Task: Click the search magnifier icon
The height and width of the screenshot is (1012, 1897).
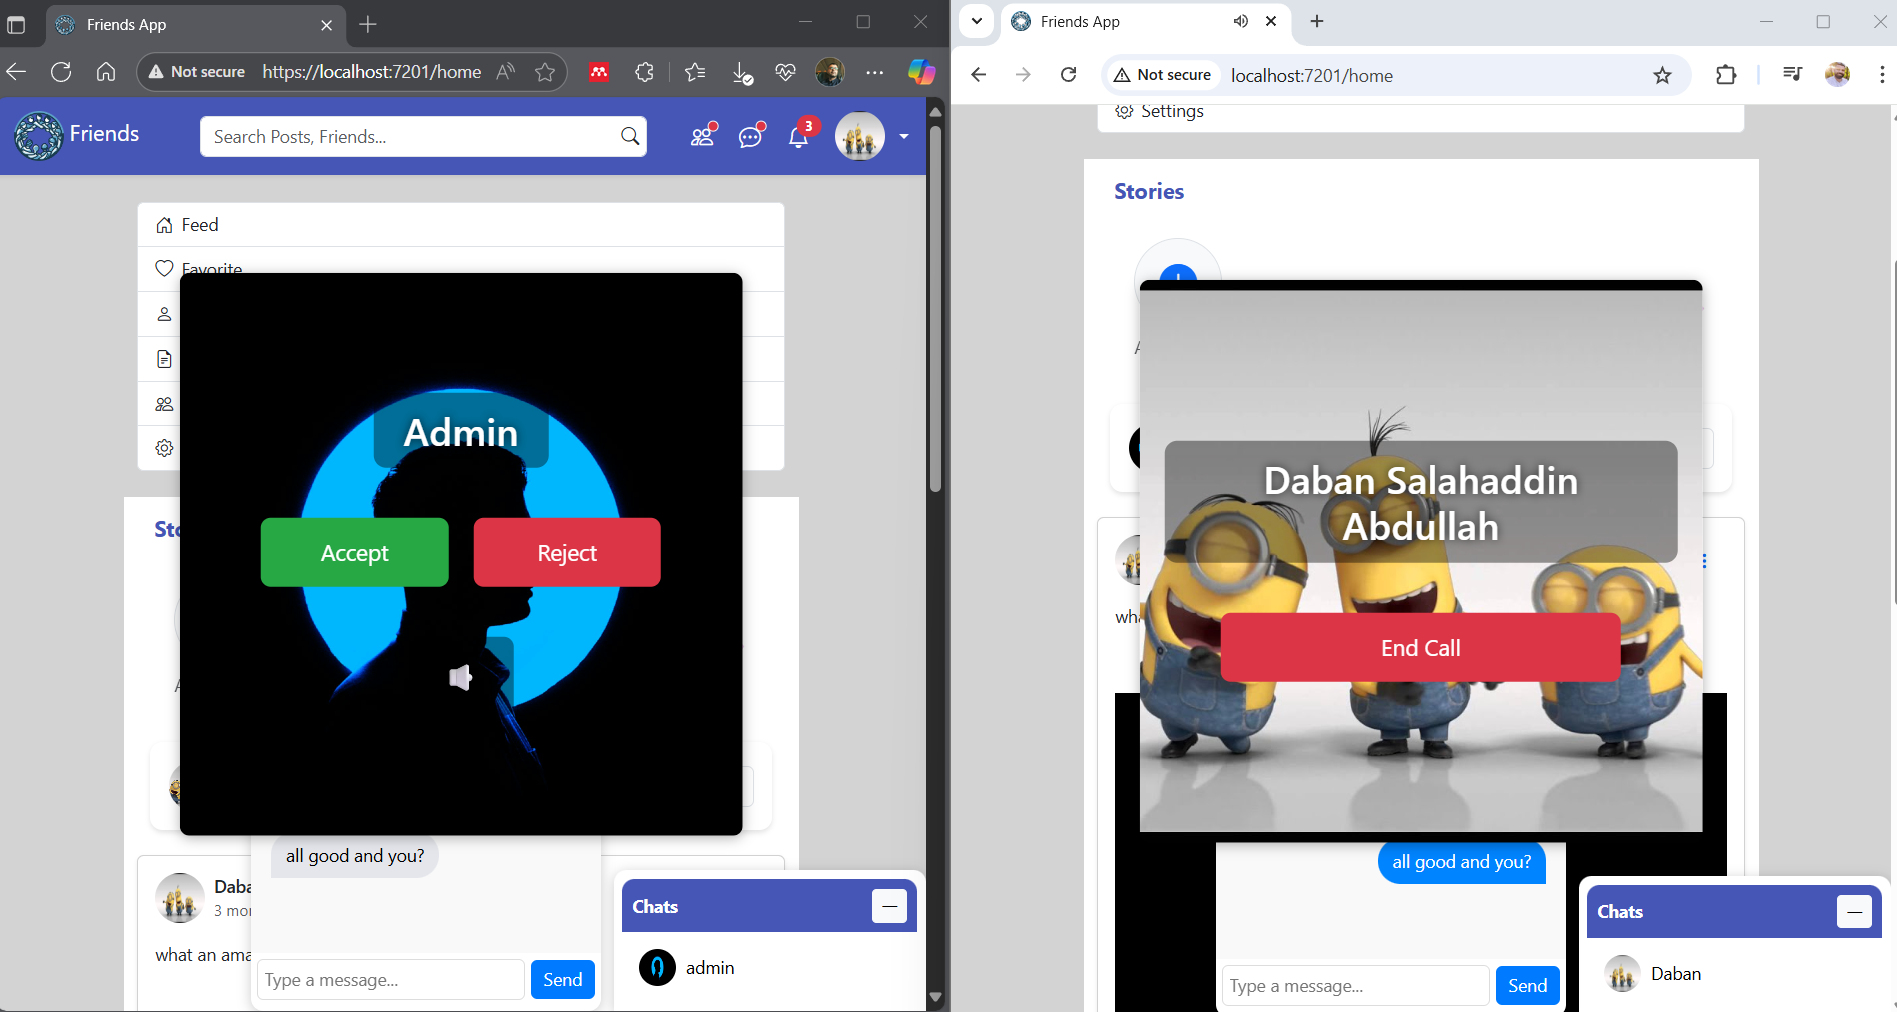Action: [630, 136]
